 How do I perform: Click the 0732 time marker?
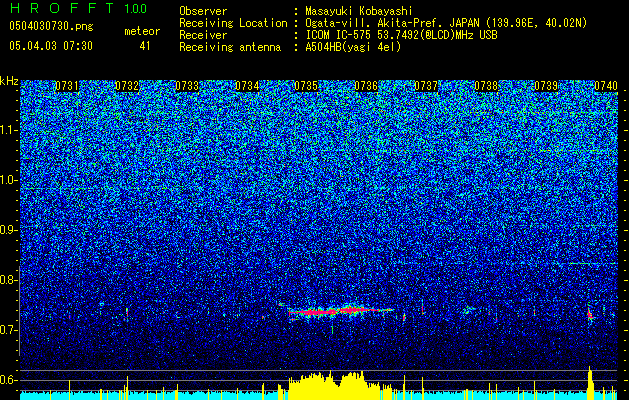click(x=127, y=86)
